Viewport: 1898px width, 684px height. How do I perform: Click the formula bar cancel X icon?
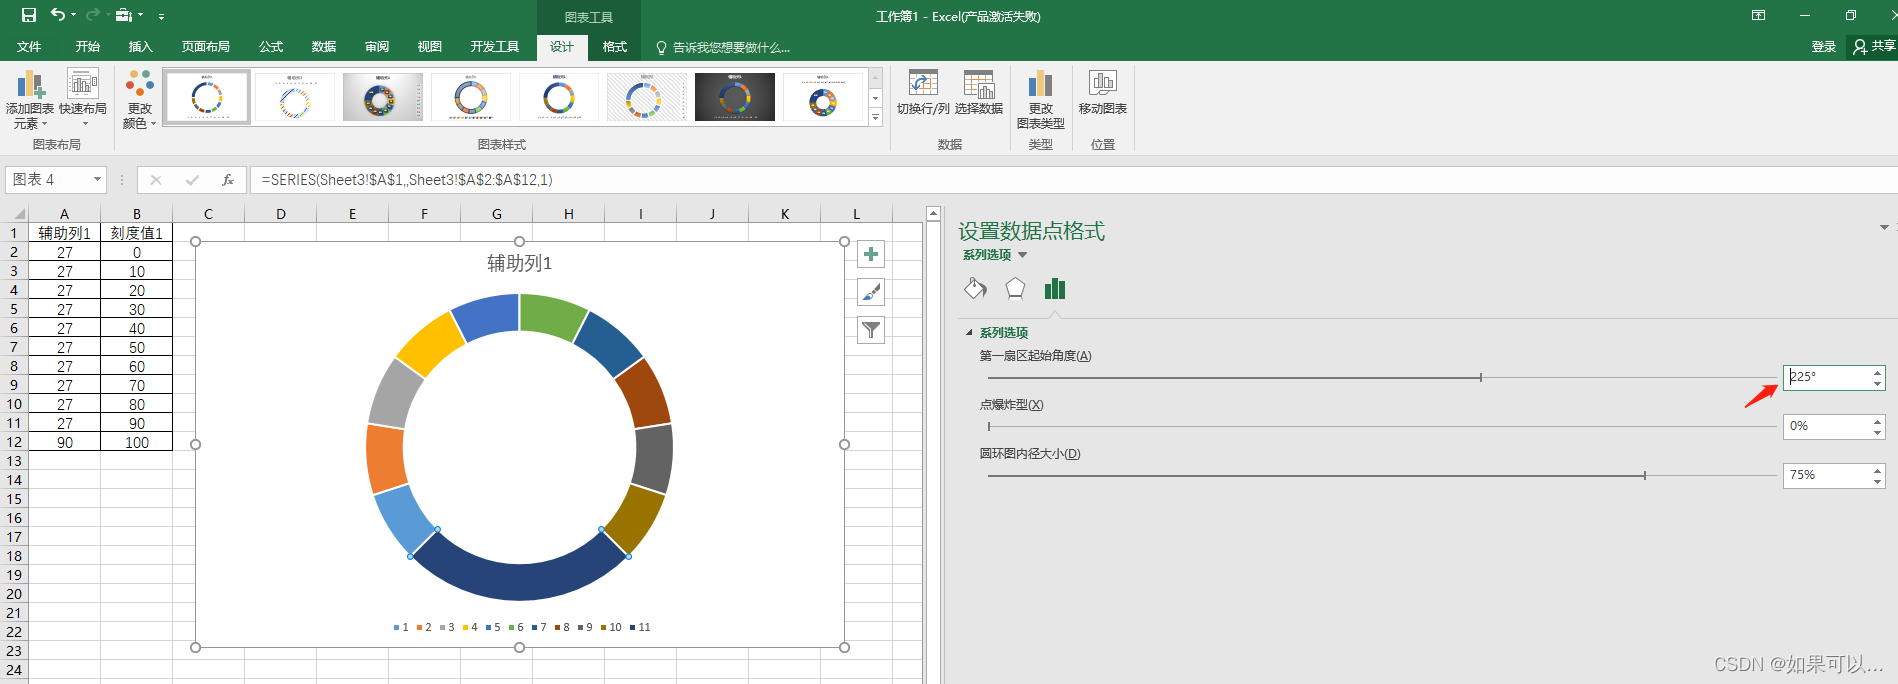click(156, 180)
